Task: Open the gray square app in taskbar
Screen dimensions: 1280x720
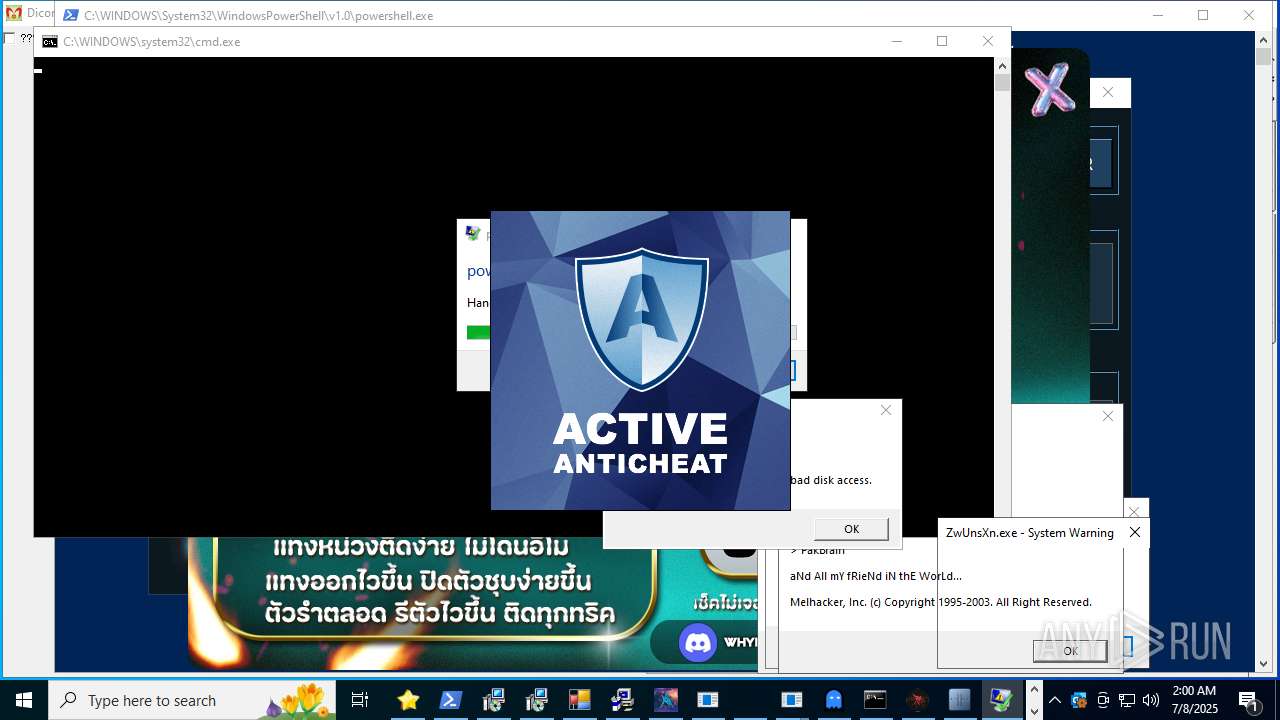Action: (959, 700)
